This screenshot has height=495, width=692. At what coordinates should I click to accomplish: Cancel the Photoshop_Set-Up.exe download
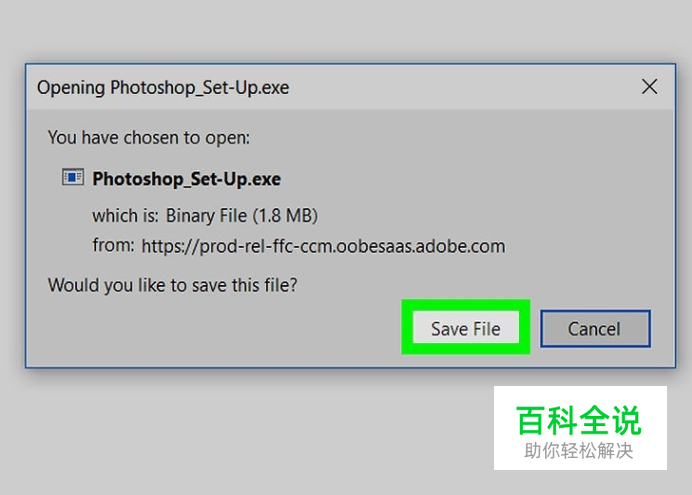pos(595,329)
